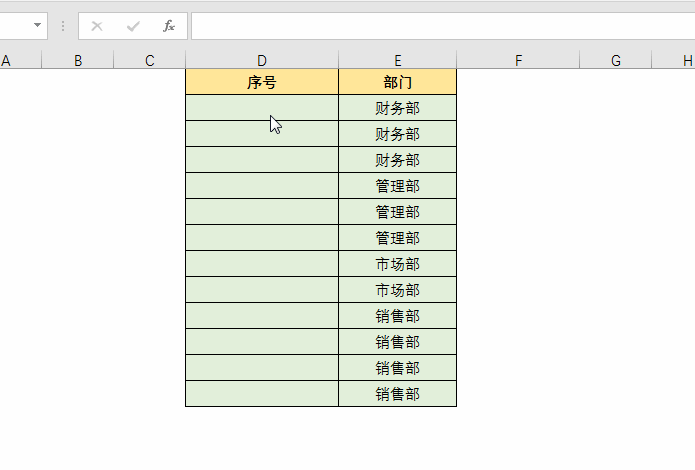The height and width of the screenshot is (470, 695).
Task: Select the second 市场部 cell
Action: click(398, 290)
